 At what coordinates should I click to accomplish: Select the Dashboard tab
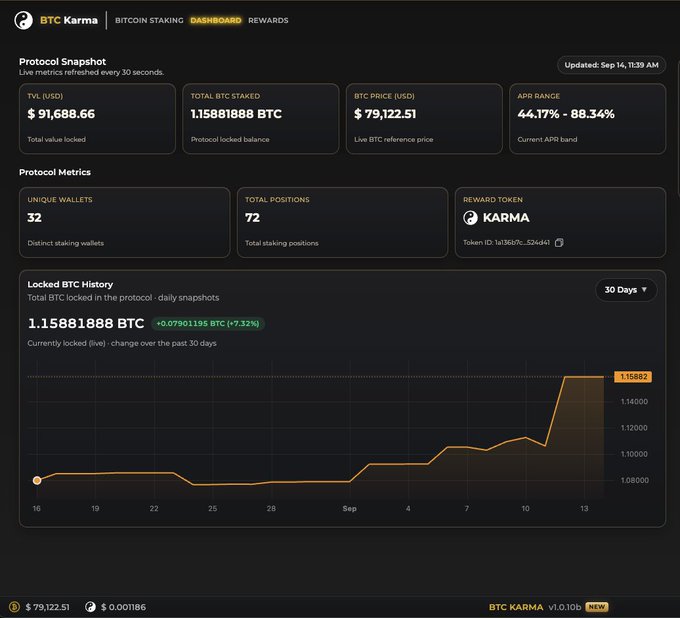[x=216, y=20]
